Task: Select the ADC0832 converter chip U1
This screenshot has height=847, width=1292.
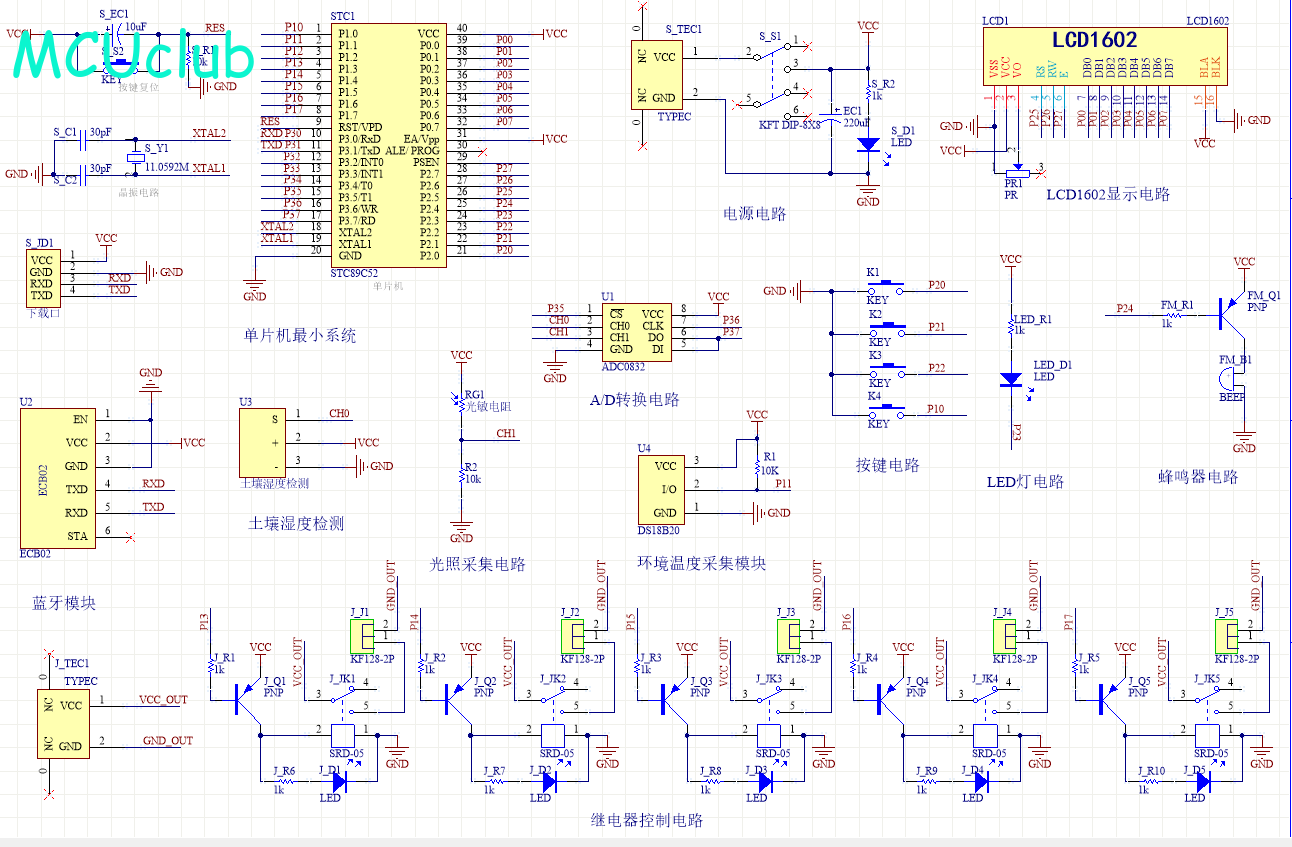Action: tap(638, 331)
